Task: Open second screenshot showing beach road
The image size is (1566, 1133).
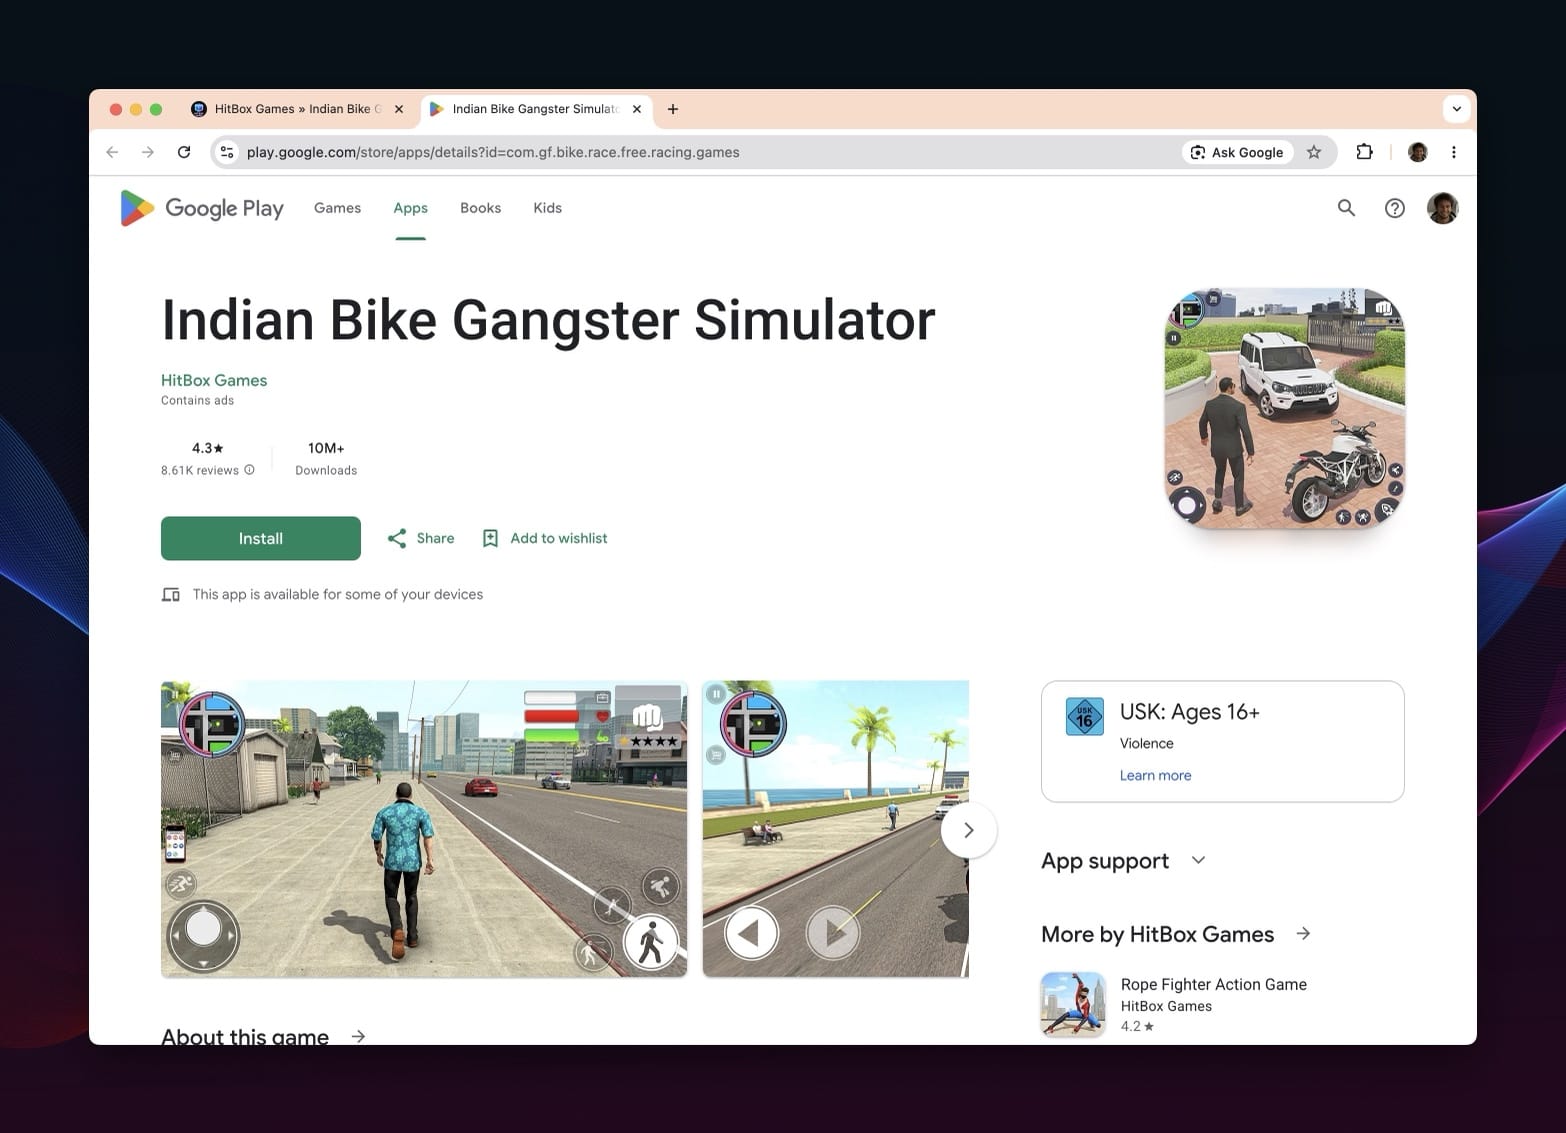Action: [x=836, y=829]
